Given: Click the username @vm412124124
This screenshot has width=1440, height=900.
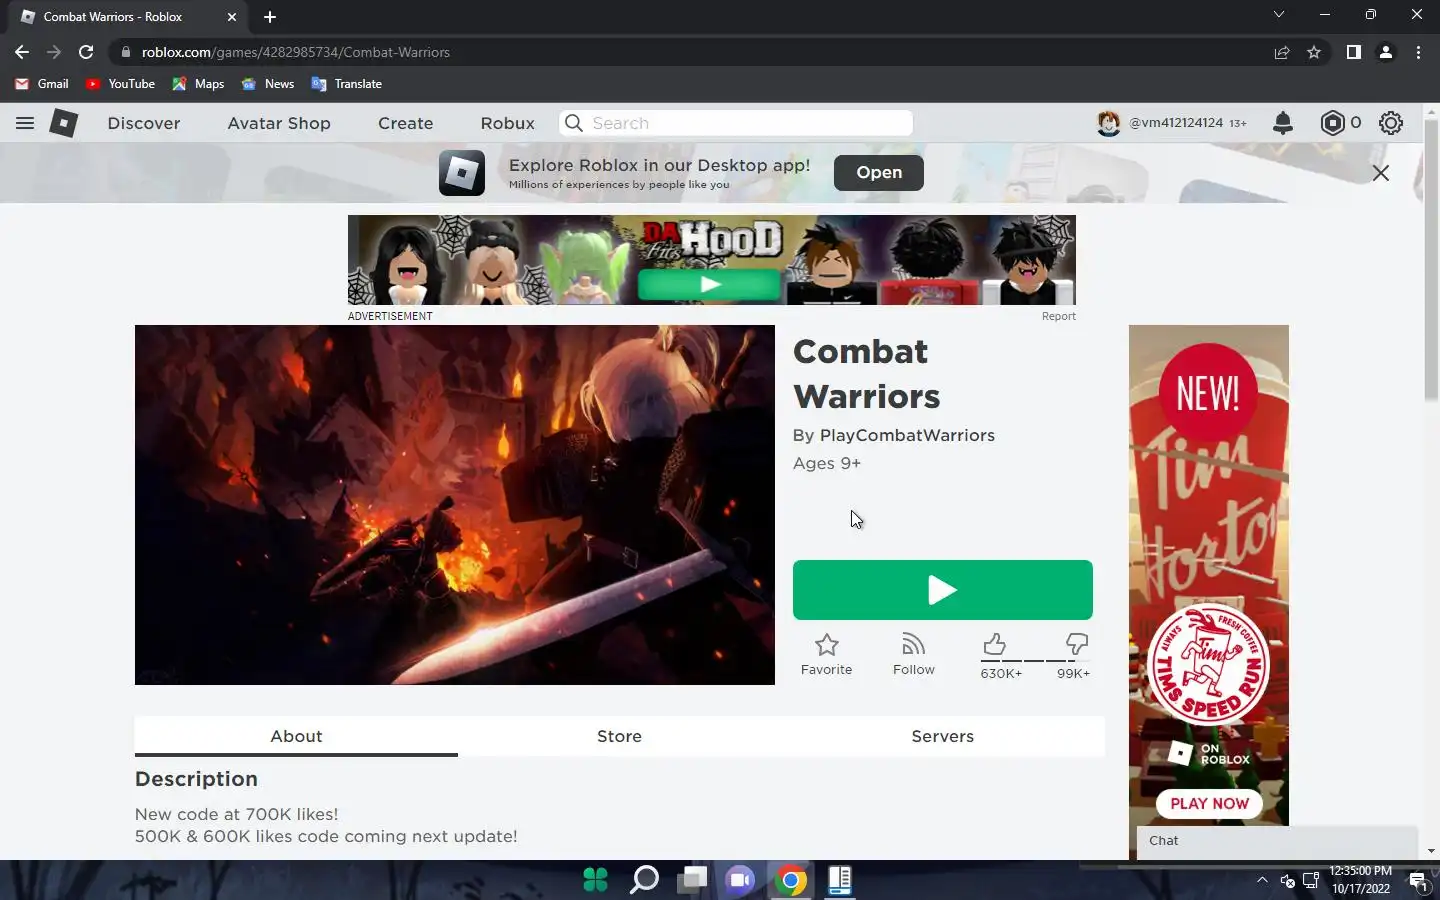Looking at the screenshot, I should point(1176,123).
